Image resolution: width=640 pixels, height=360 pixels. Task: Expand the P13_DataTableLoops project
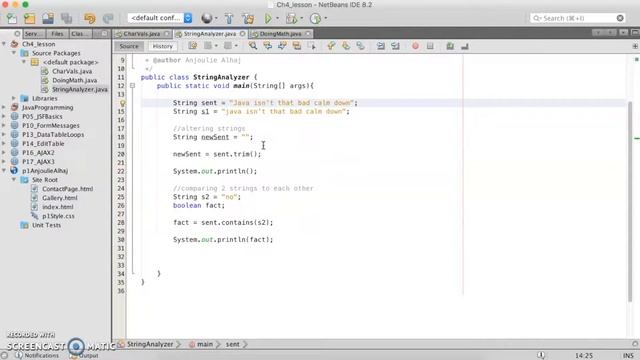(x=4, y=134)
